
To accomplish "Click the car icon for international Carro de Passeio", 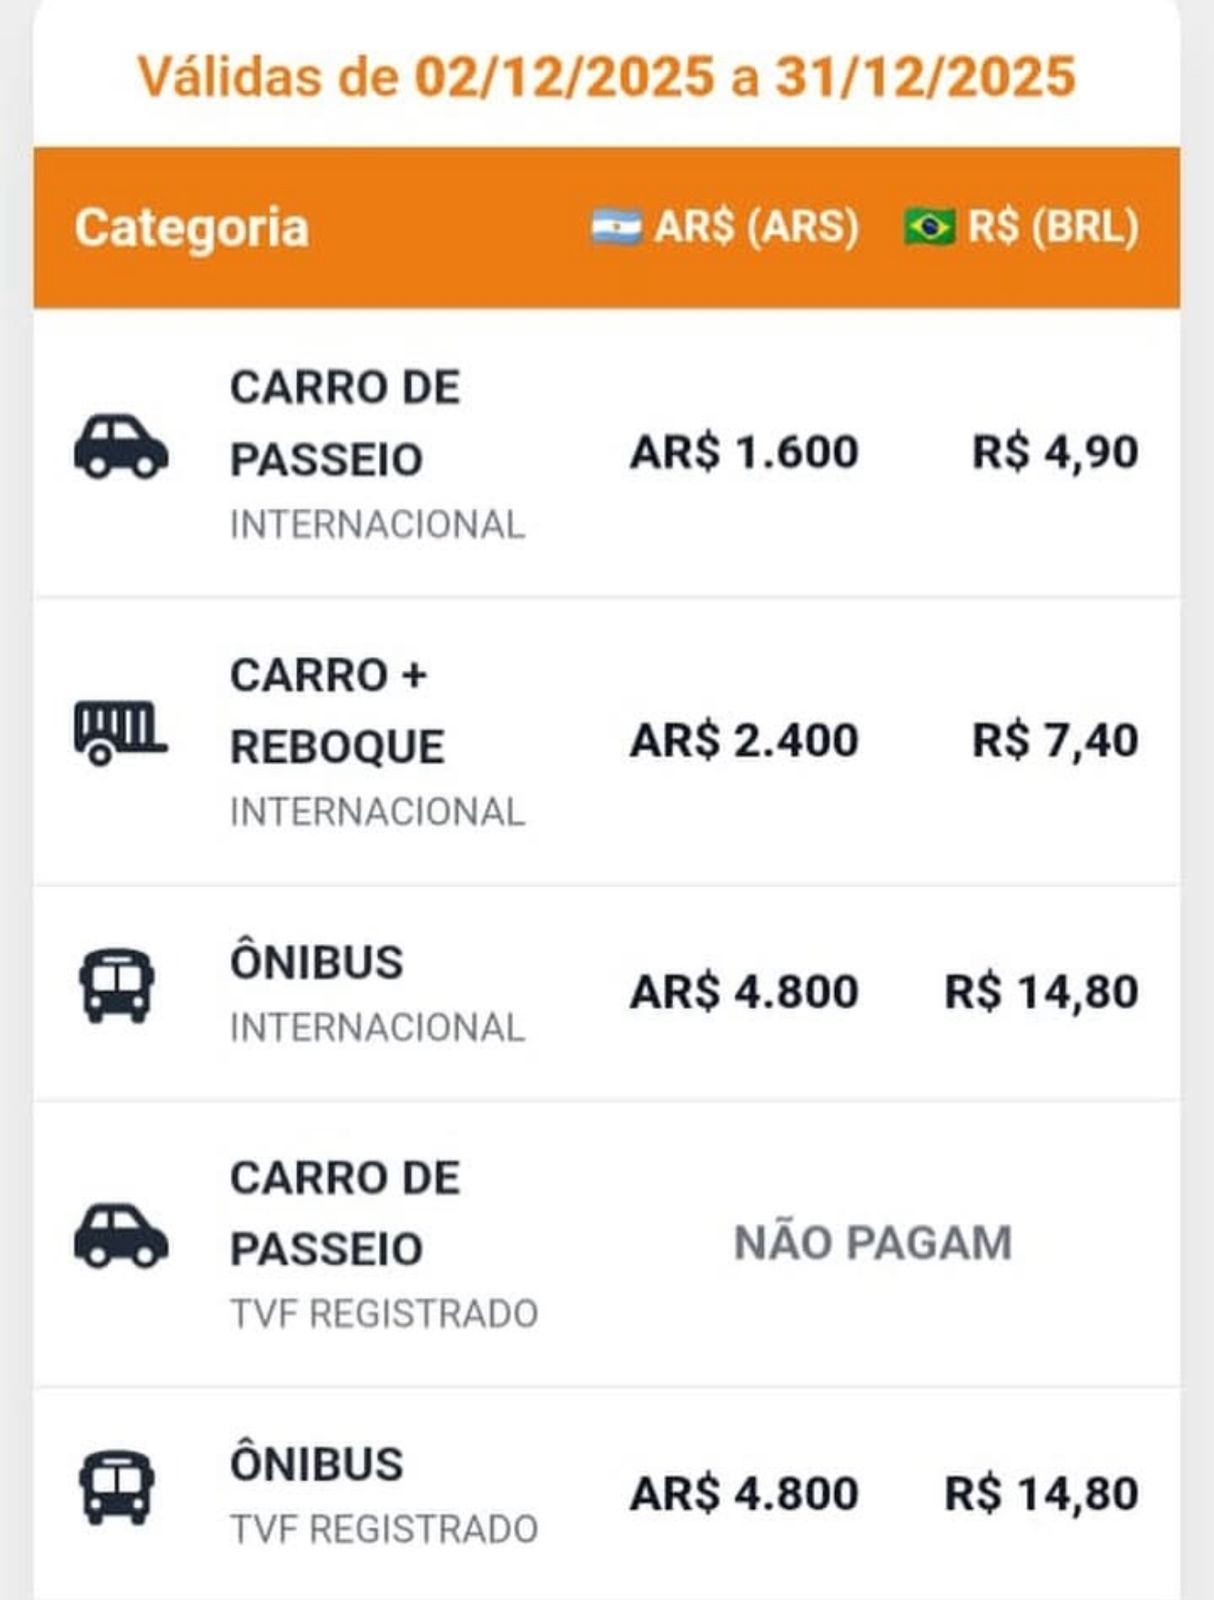I will [x=120, y=447].
